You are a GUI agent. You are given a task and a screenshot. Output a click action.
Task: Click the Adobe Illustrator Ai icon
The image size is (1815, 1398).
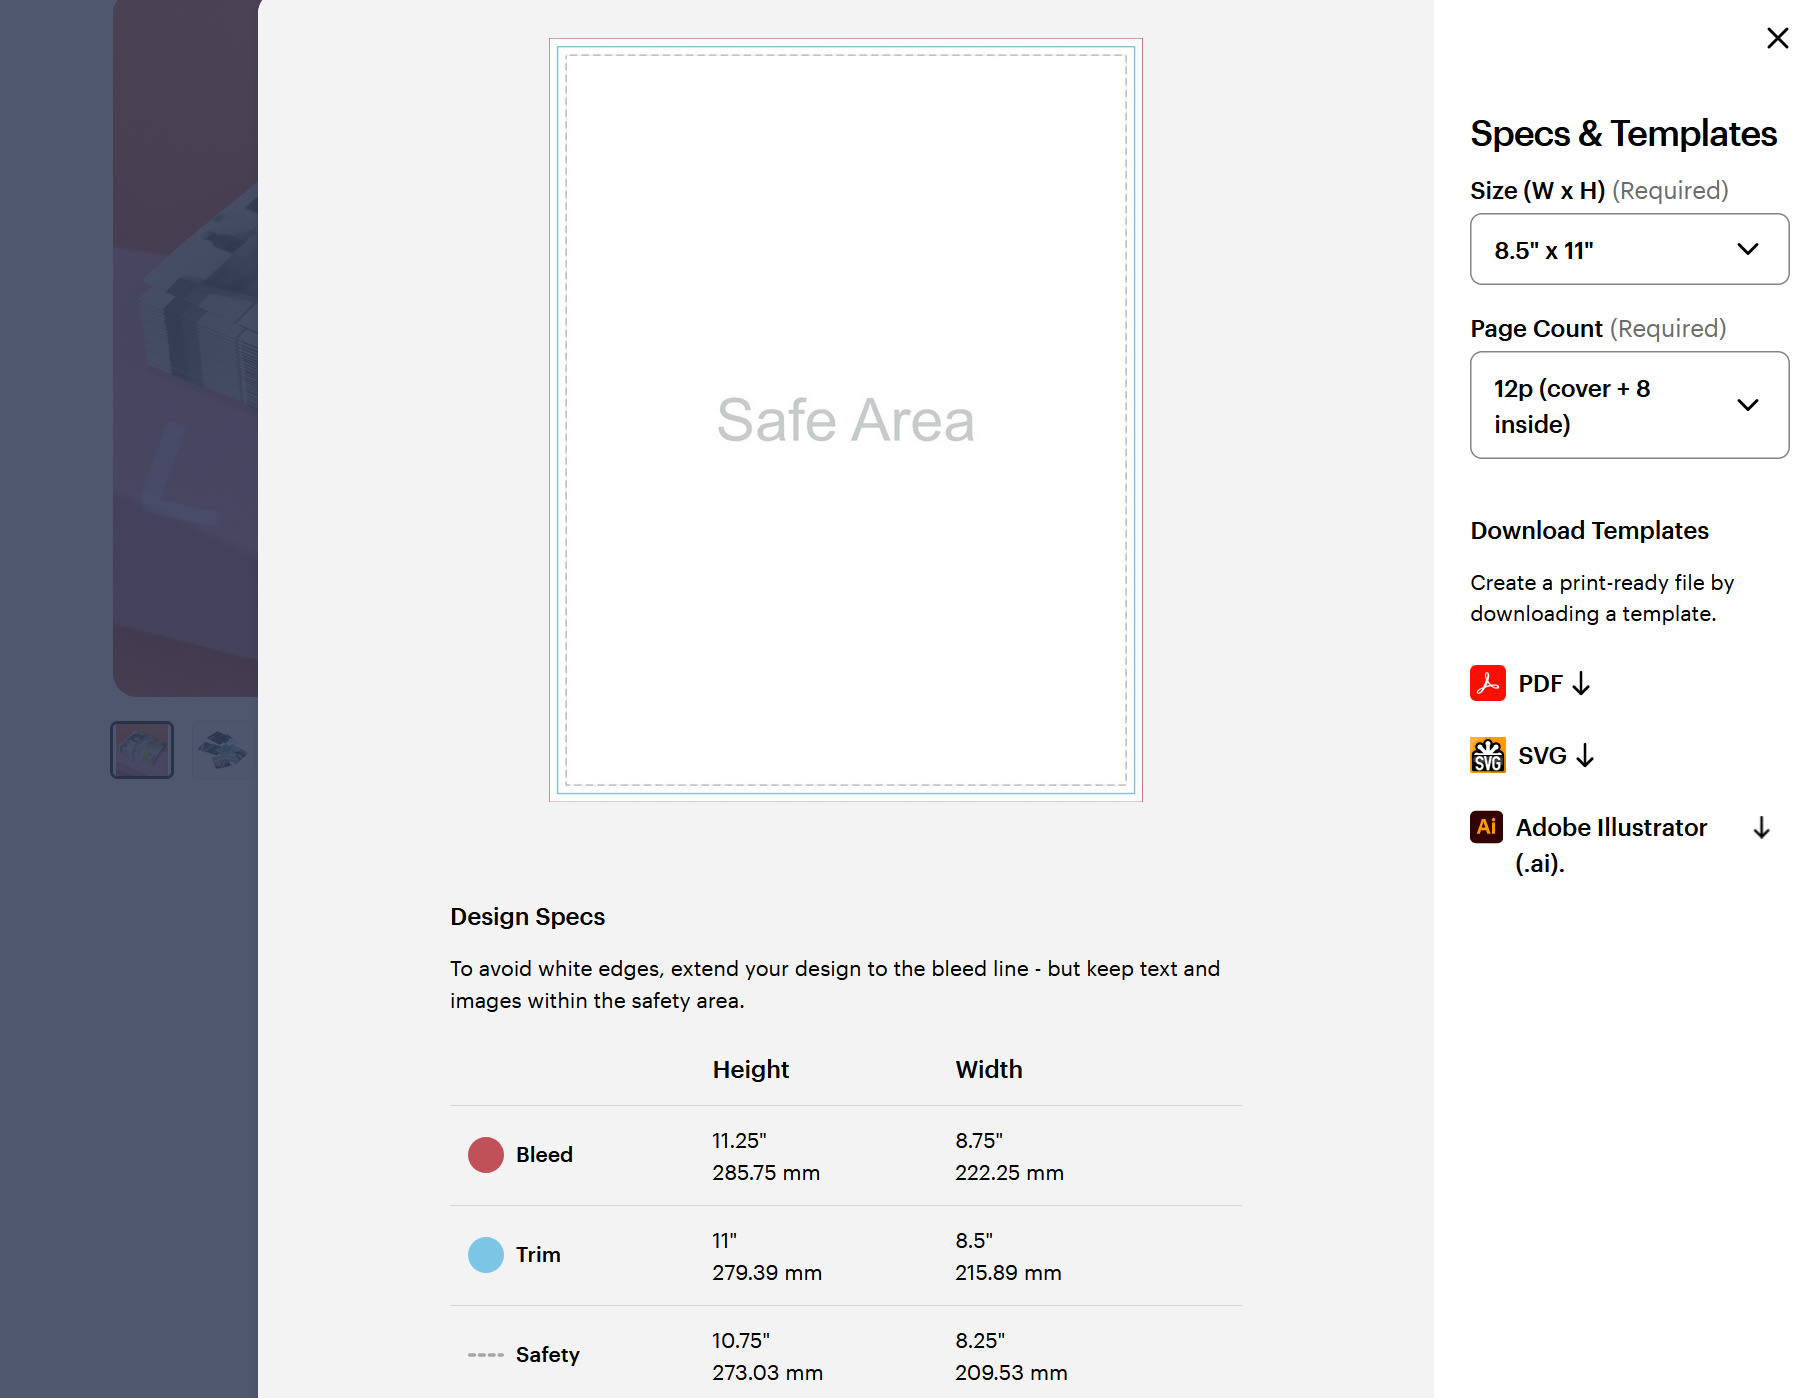click(1486, 827)
